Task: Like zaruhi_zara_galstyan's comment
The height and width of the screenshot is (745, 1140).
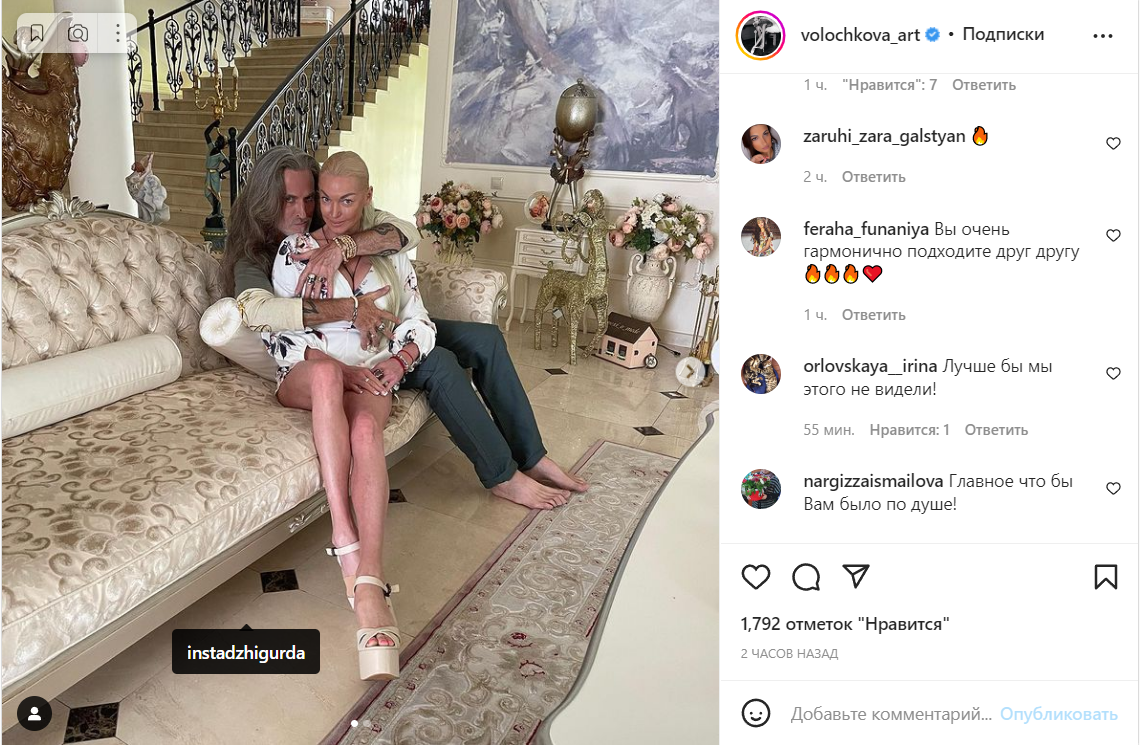Action: click(x=1113, y=143)
